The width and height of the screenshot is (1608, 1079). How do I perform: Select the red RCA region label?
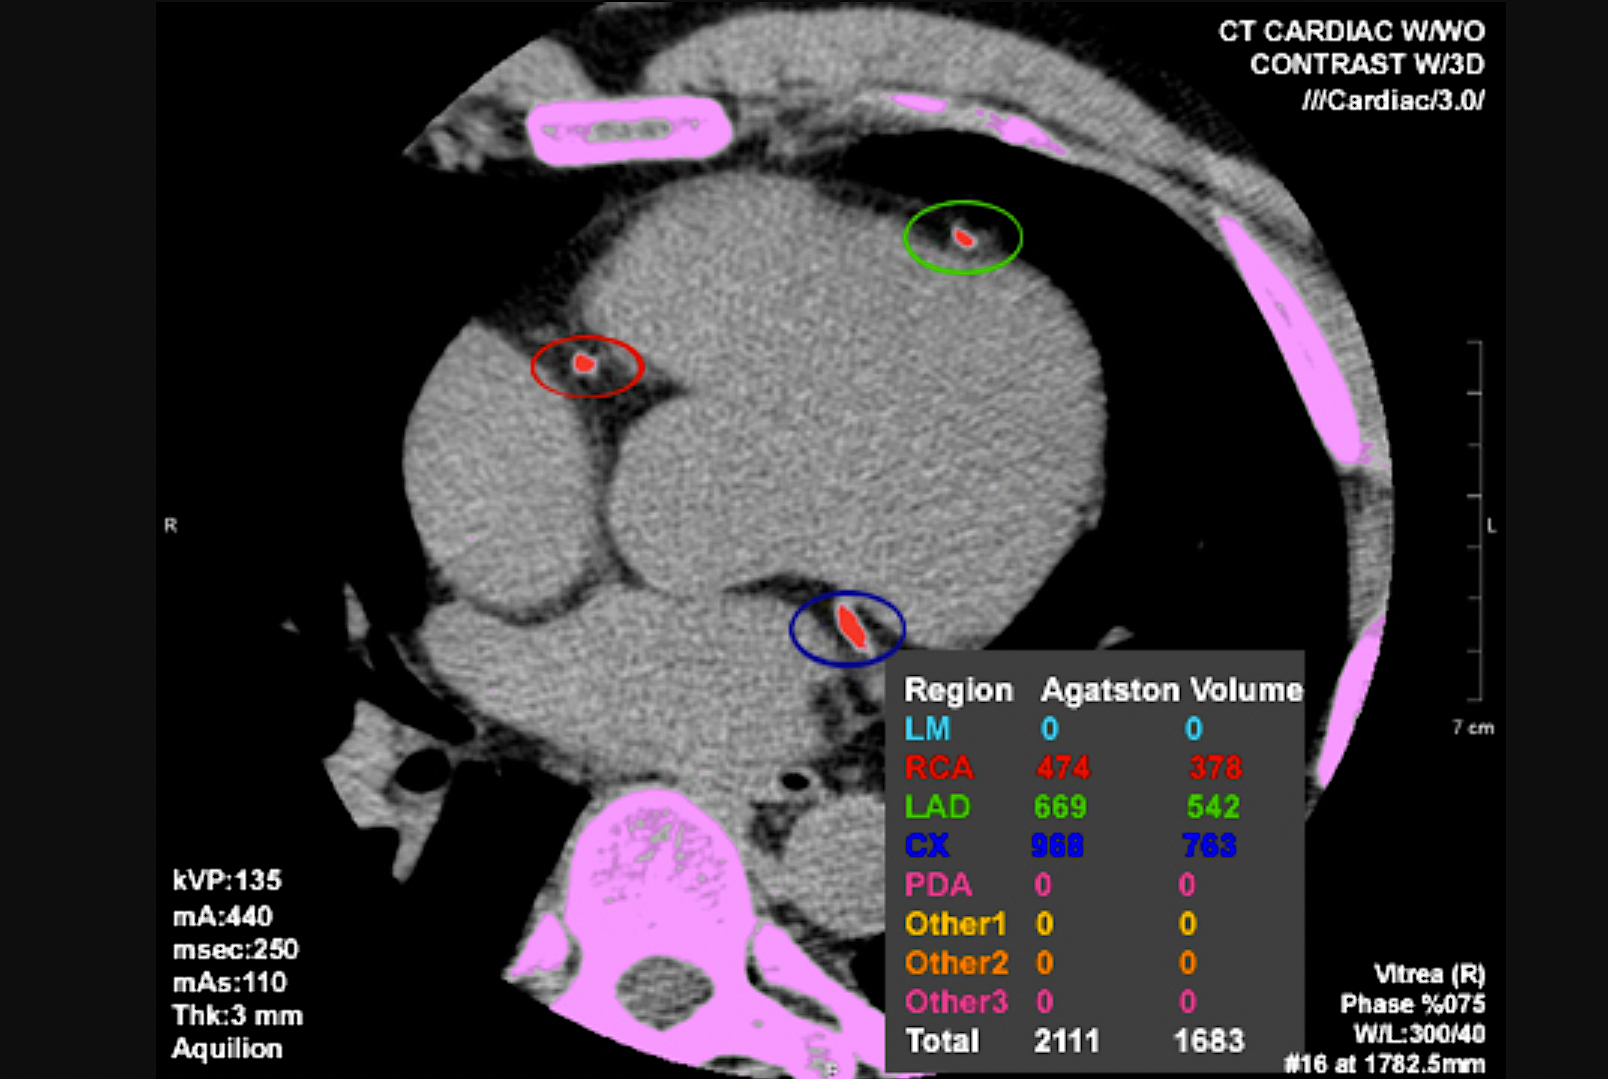pyautogui.click(x=938, y=768)
